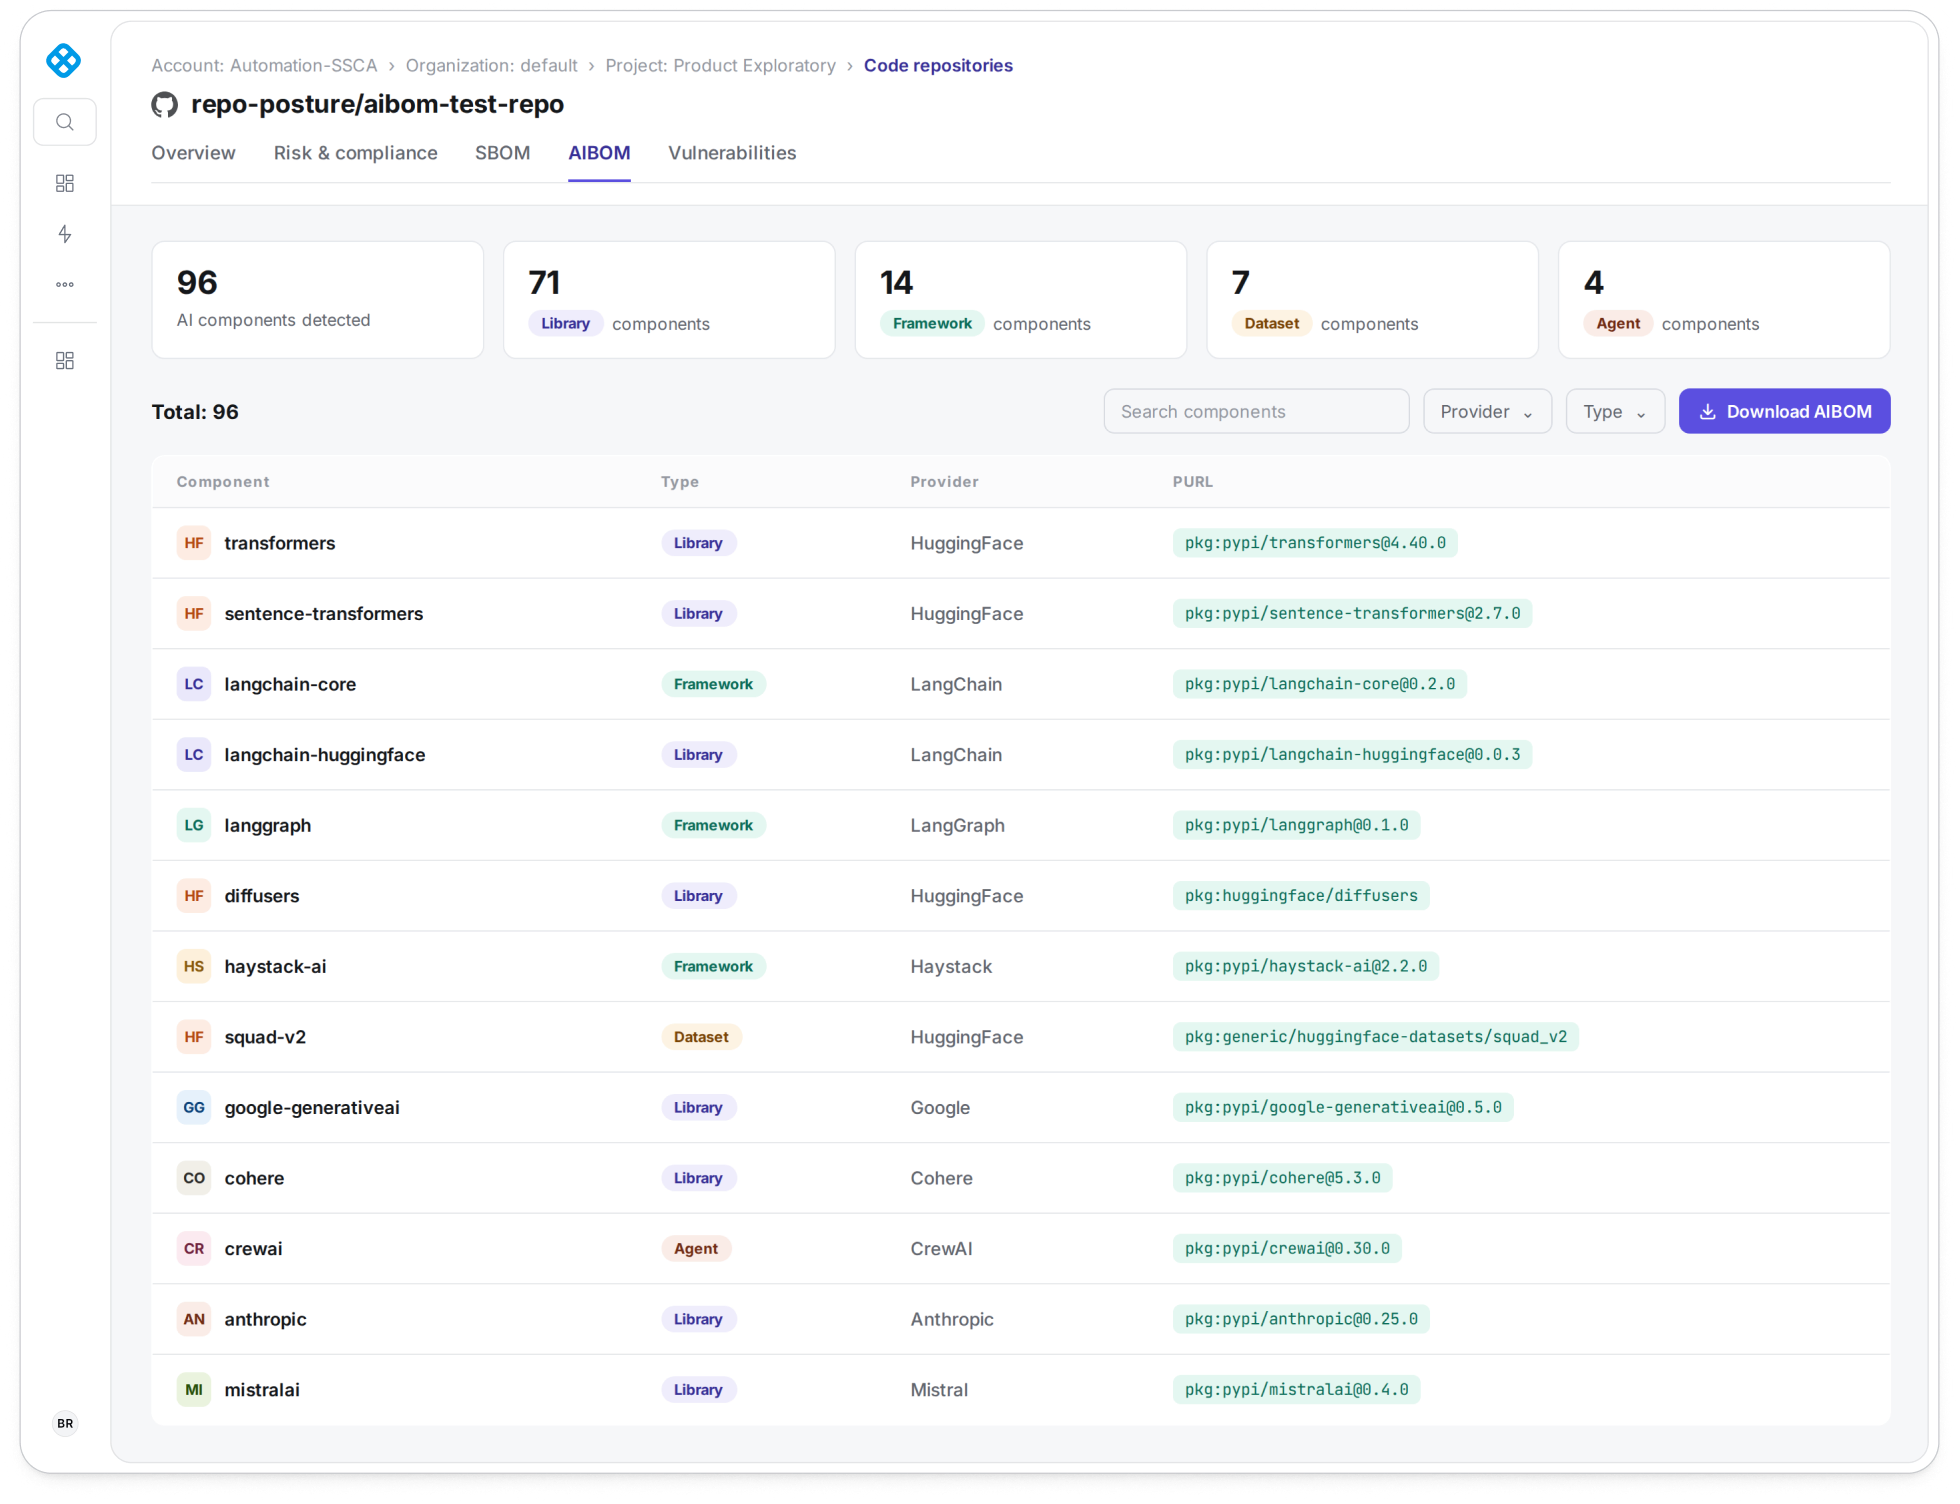The height and width of the screenshot is (1504, 1960).
Task: Select the 4 Agent components card
Action: point(1724,300)
